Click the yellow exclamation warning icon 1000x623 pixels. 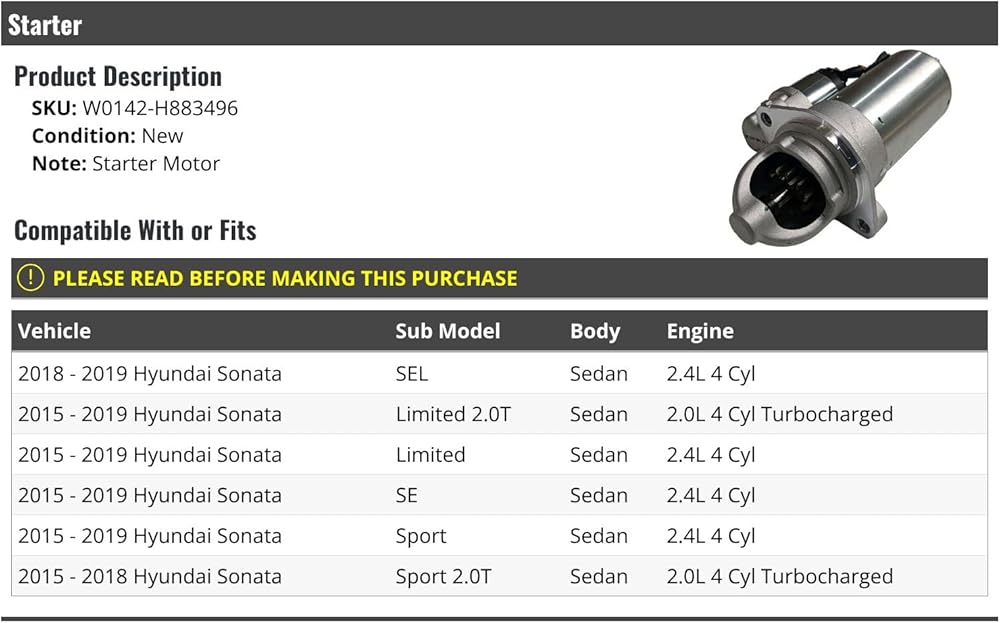tap(30, 278)
